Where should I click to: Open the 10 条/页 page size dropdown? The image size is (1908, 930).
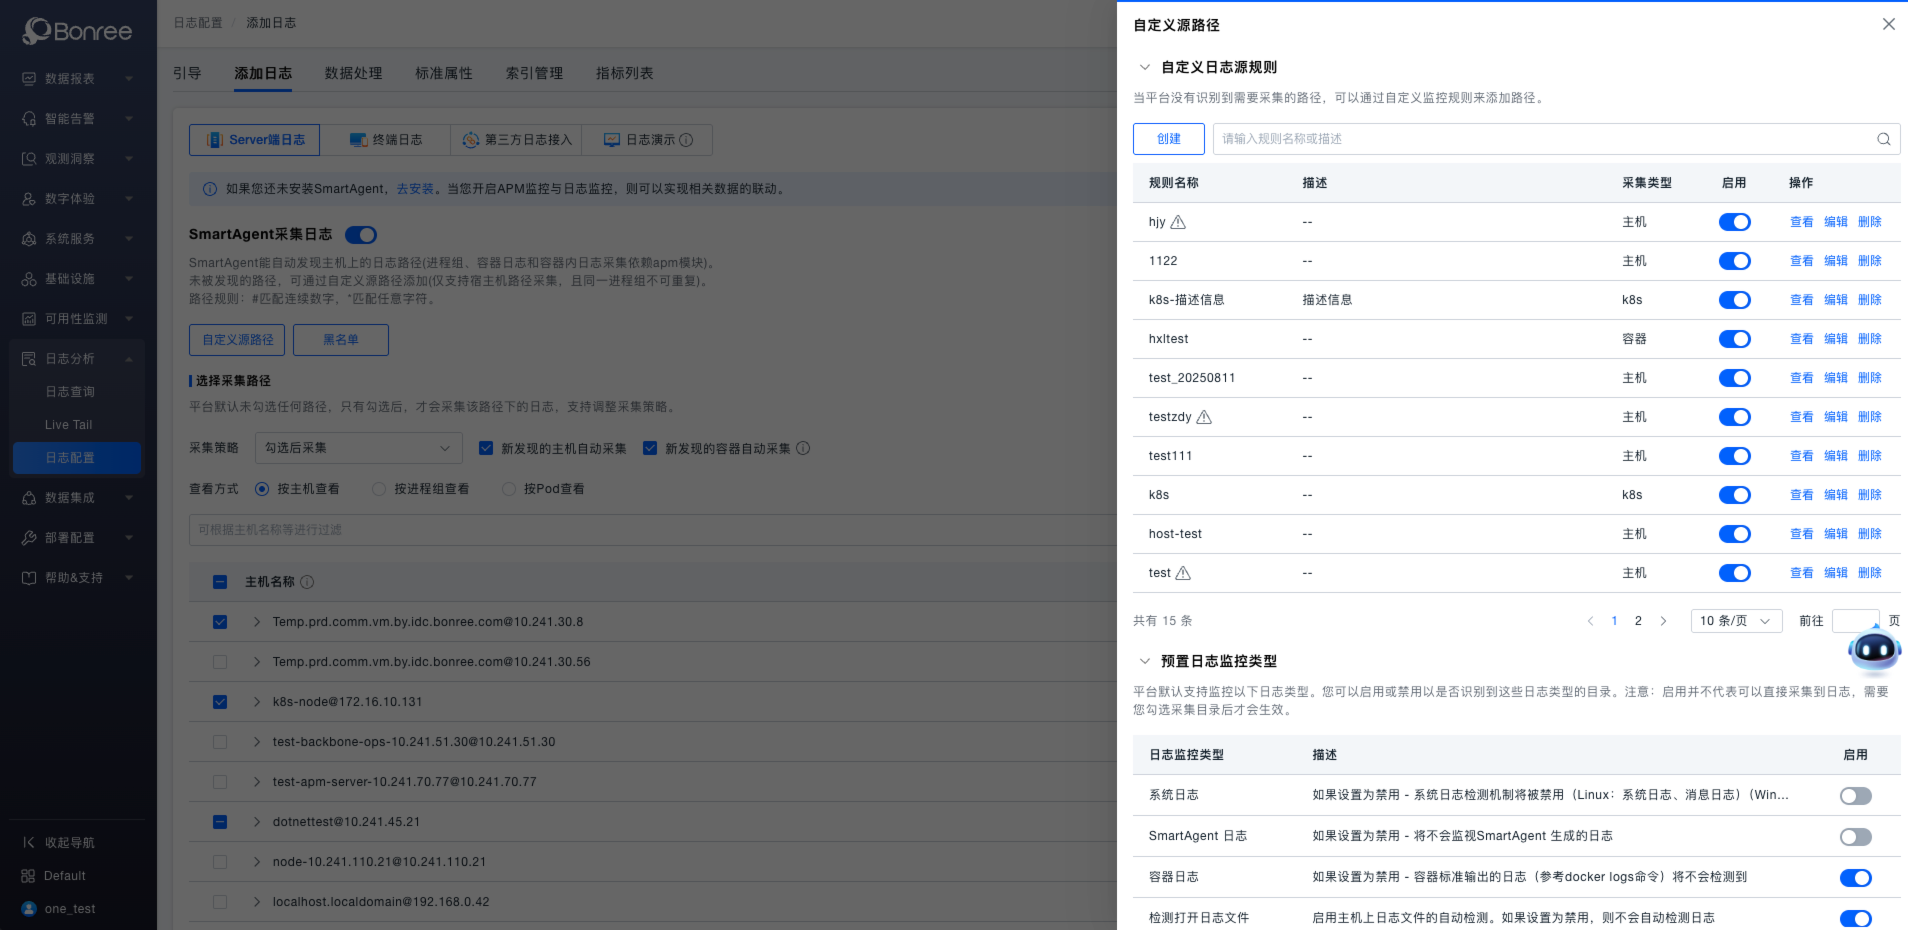(x=1736, y=620)
